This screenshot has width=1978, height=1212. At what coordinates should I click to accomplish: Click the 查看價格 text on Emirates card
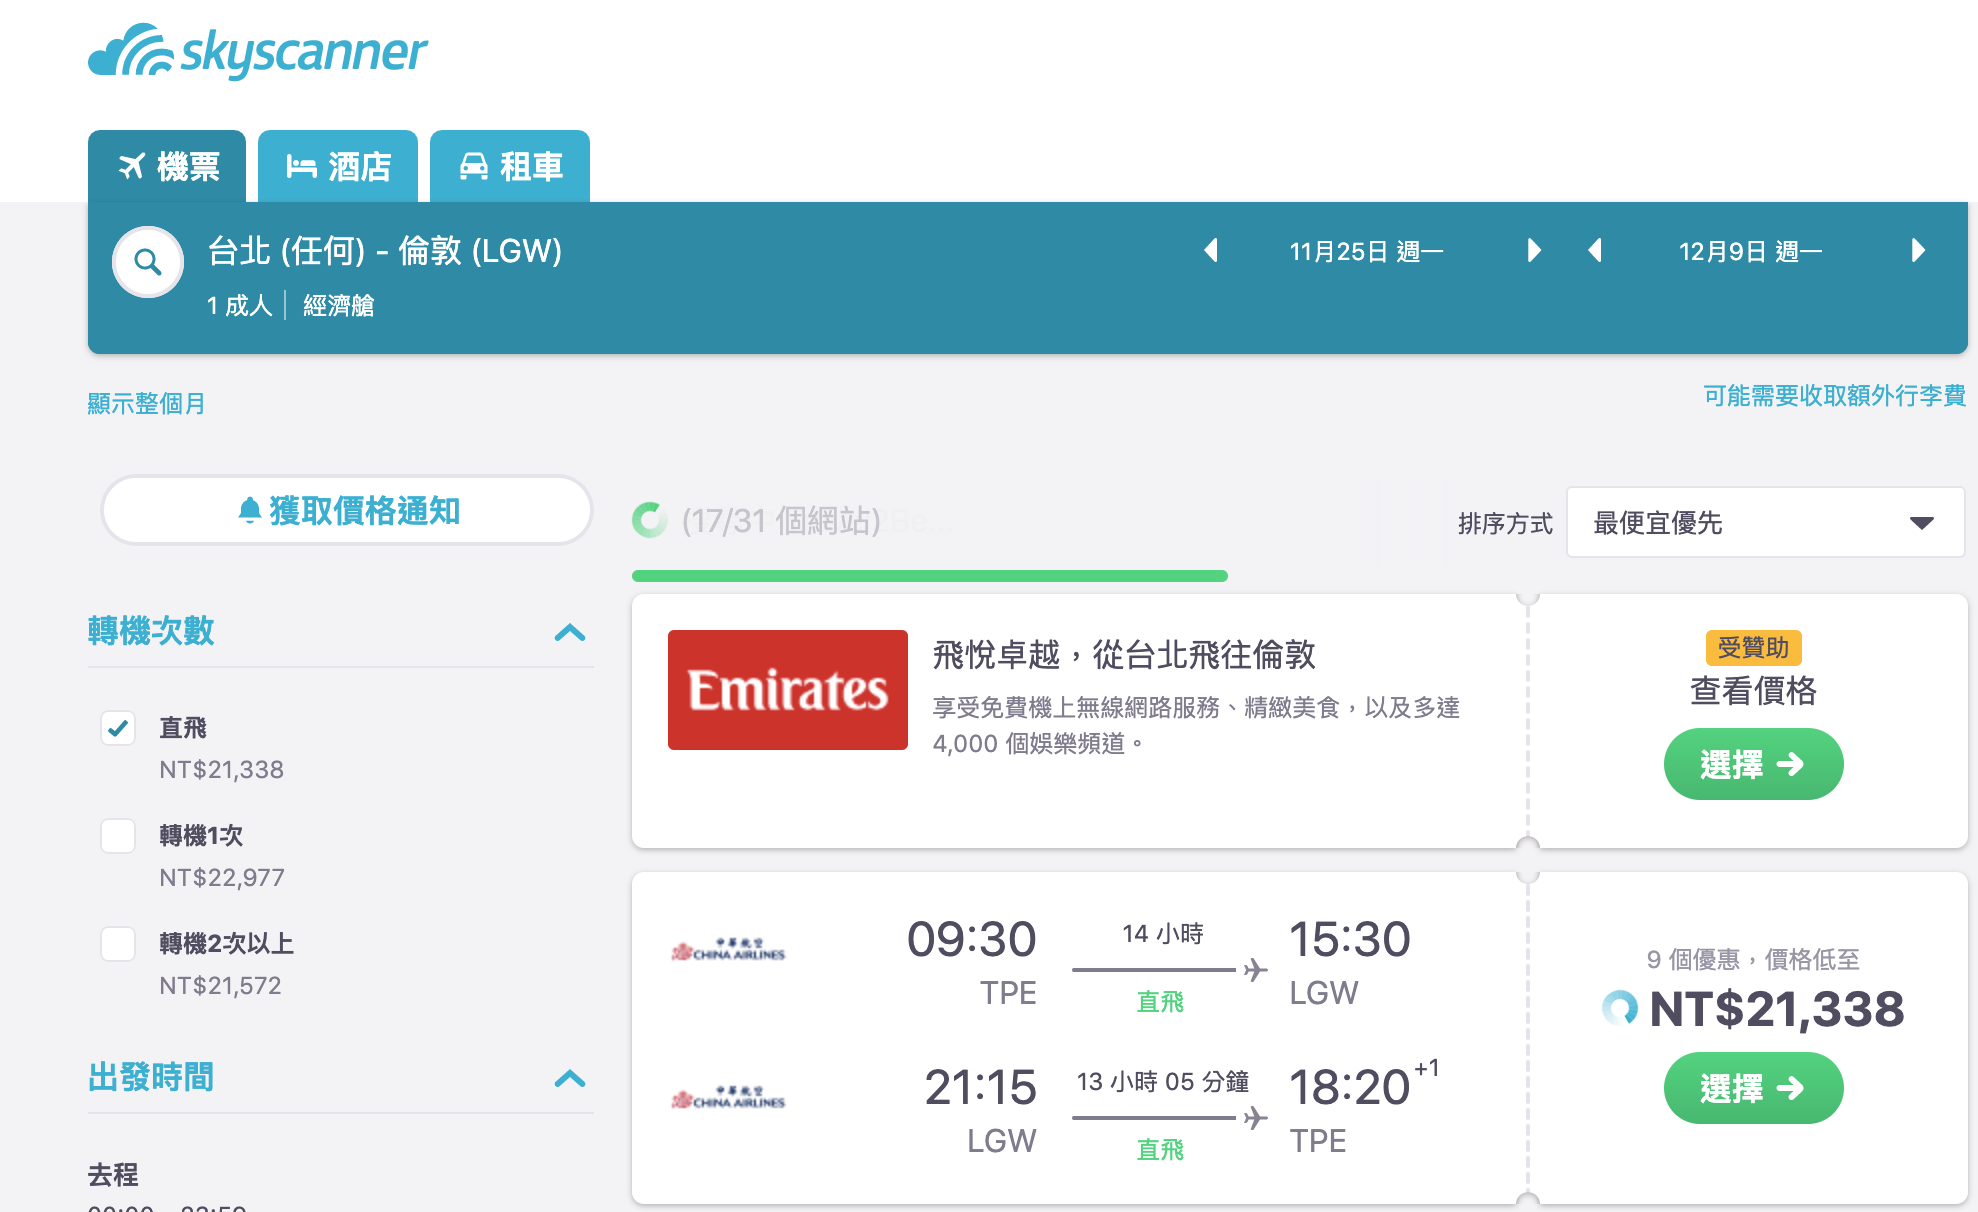coord(1753,691)
